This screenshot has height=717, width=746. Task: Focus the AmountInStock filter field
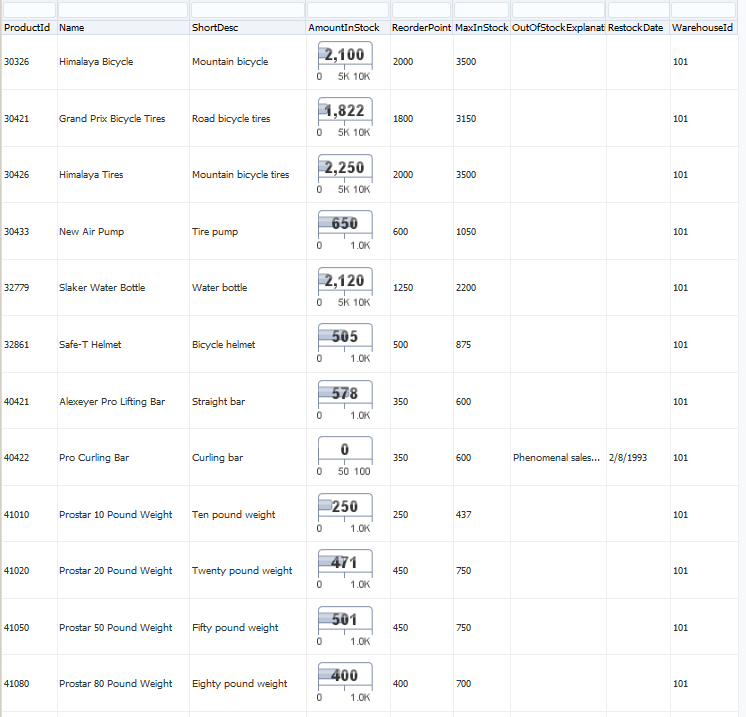tap(348, 10)
